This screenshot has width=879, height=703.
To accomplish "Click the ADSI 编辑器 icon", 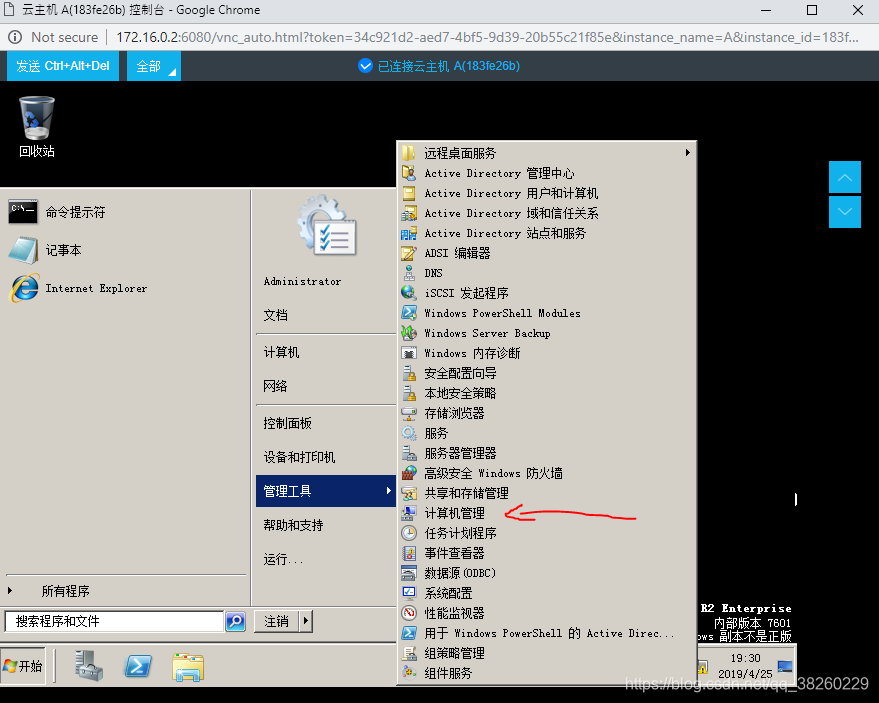I will 409,253.
